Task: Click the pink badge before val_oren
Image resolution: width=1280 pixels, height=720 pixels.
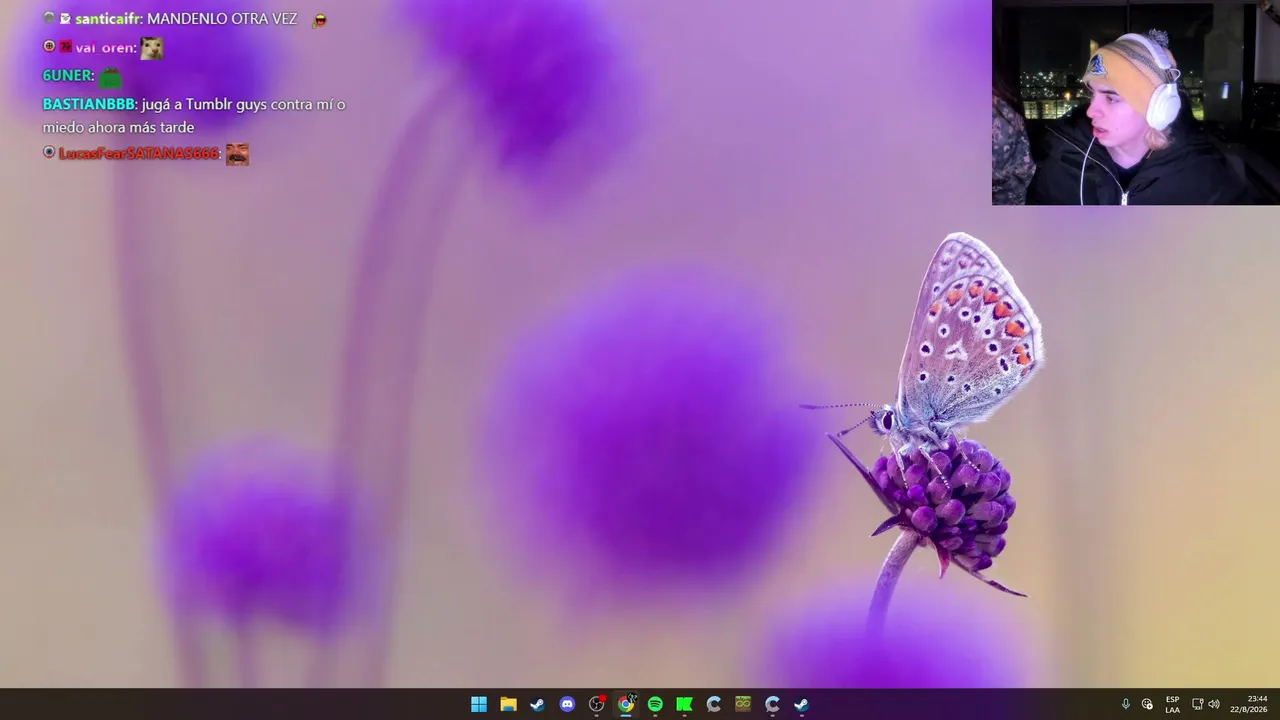Action: pos(65,47)
